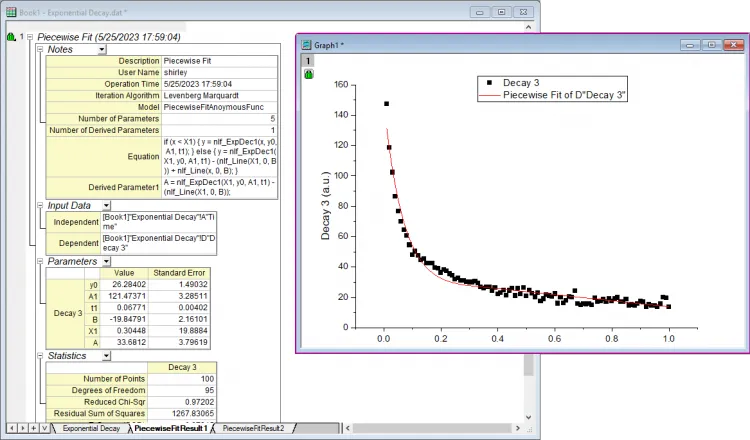
Task: Open the Parameters table dropdown arrow
Action: (105, 261)
